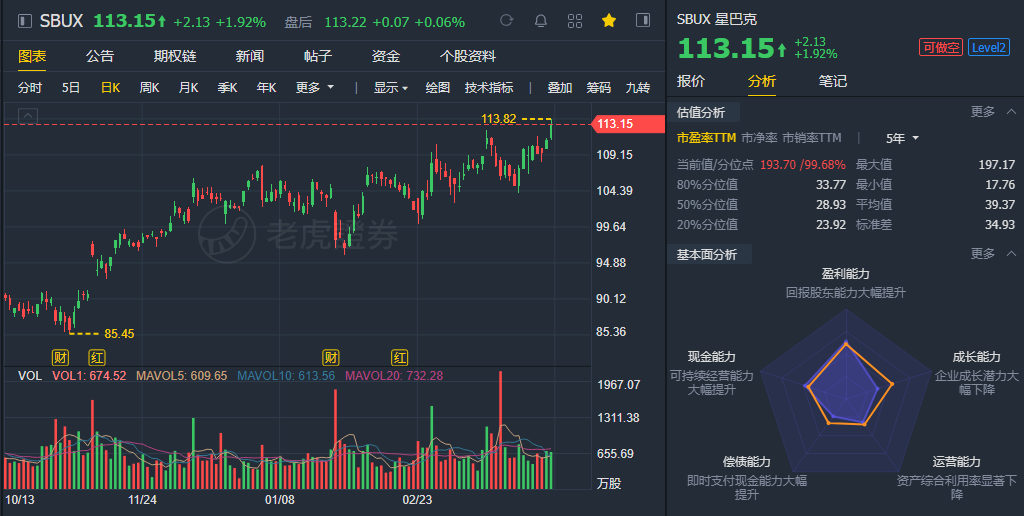The width and height of the screenshot is (1024, 516).
Task: Open the 新闻 tab
Action: point(249,56)
